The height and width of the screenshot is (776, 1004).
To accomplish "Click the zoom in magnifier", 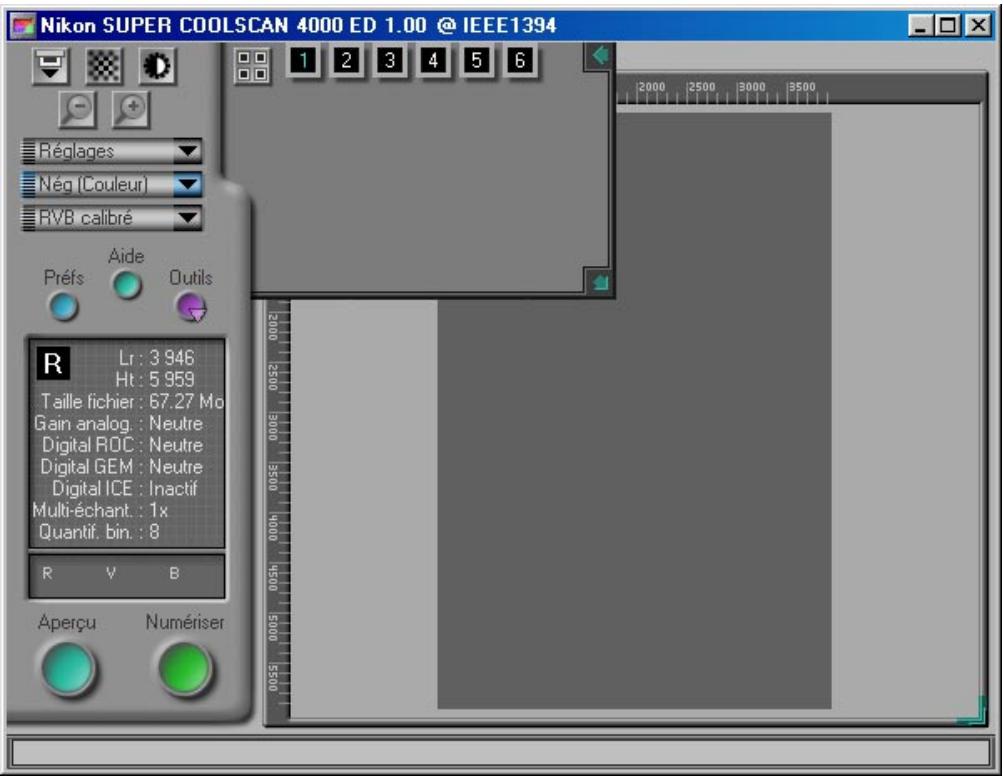I will coord(131,109).
